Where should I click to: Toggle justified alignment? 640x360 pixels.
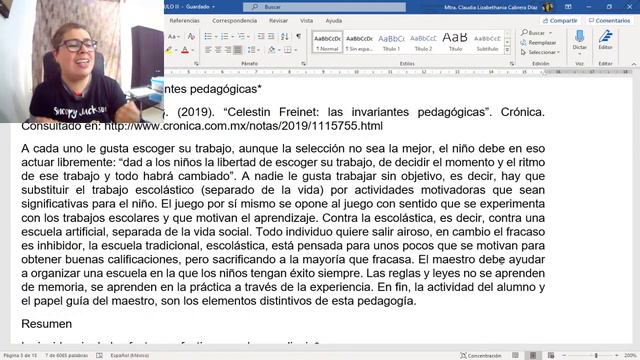(238, 50)
